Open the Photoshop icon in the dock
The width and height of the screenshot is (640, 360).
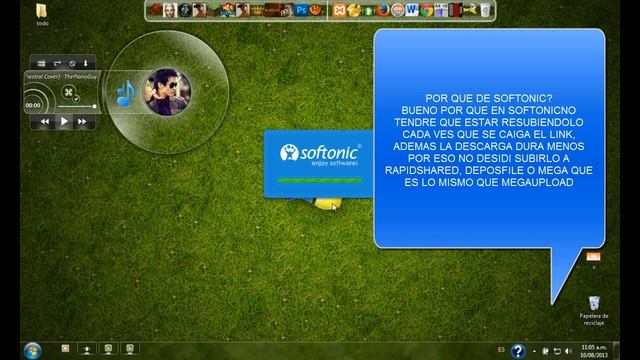coord(301,10)
